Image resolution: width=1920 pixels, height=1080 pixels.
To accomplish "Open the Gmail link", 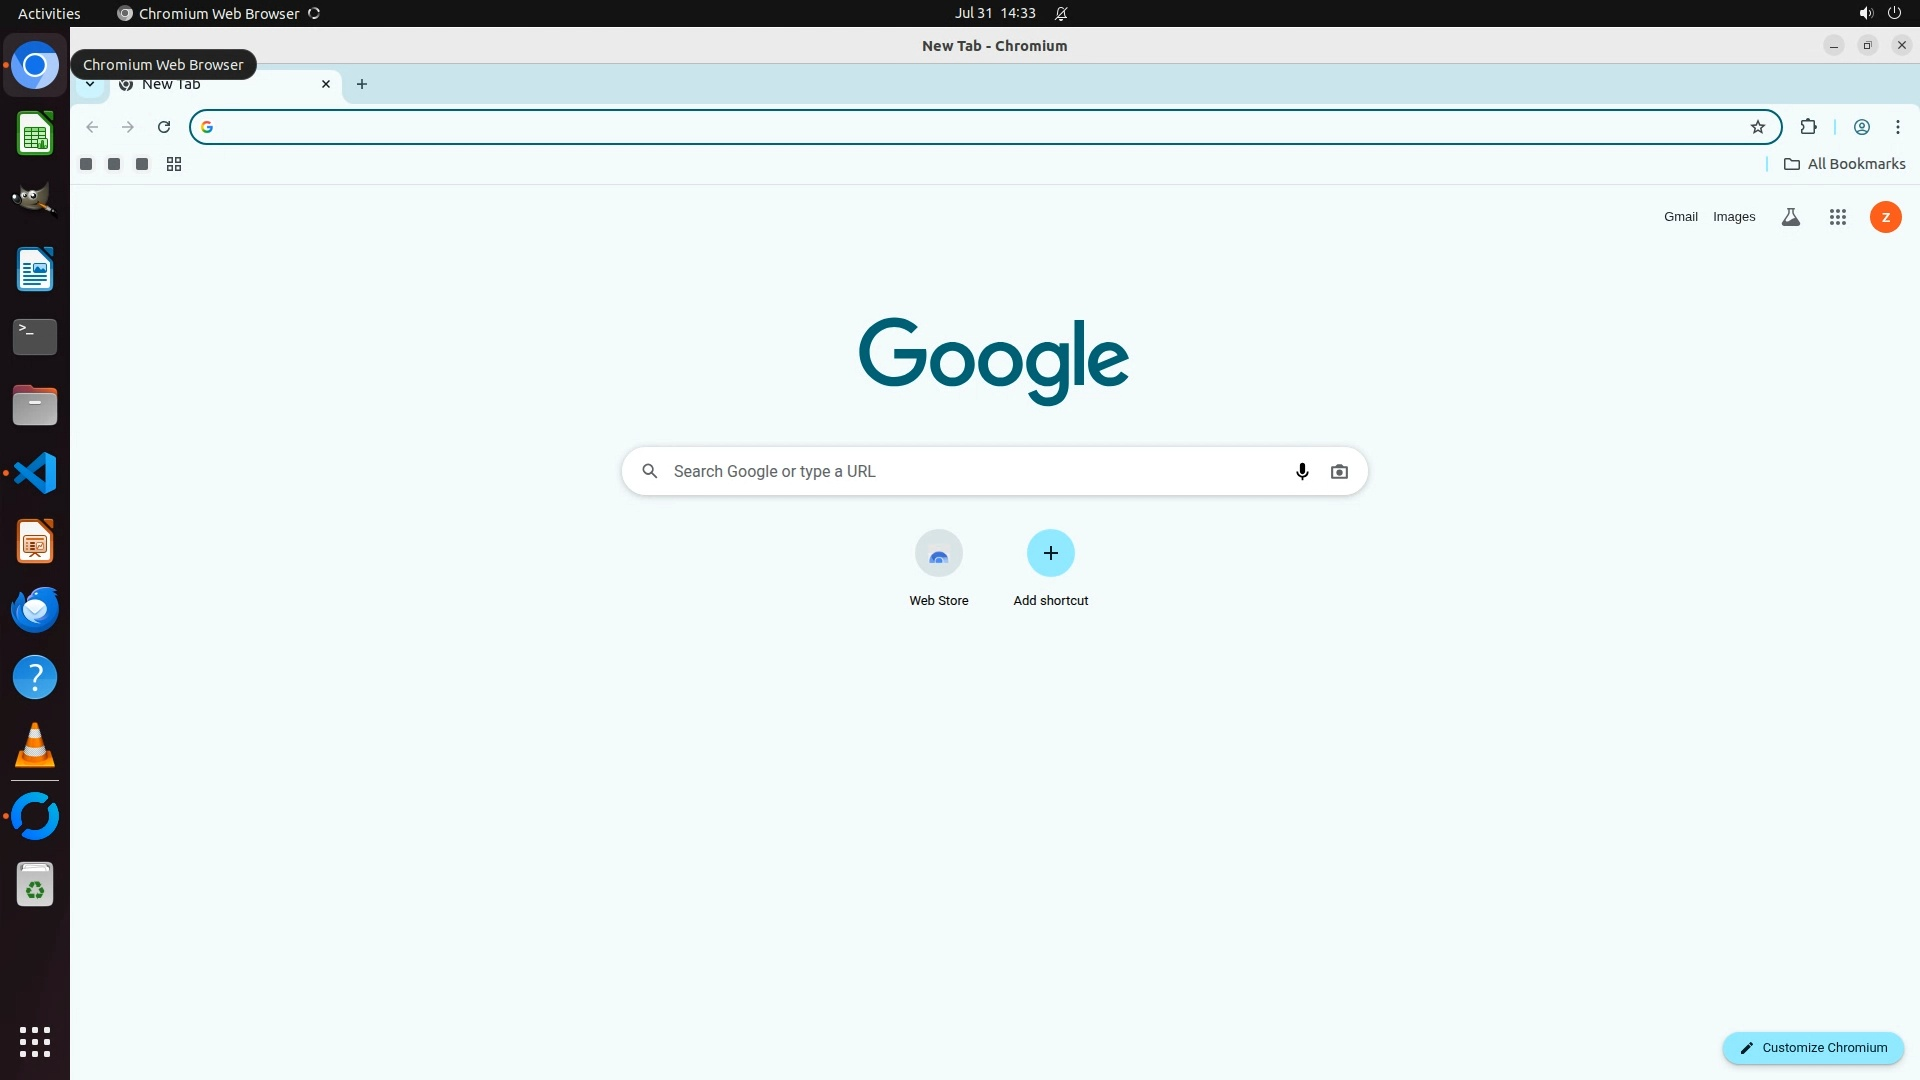I will click(1680, 217).
